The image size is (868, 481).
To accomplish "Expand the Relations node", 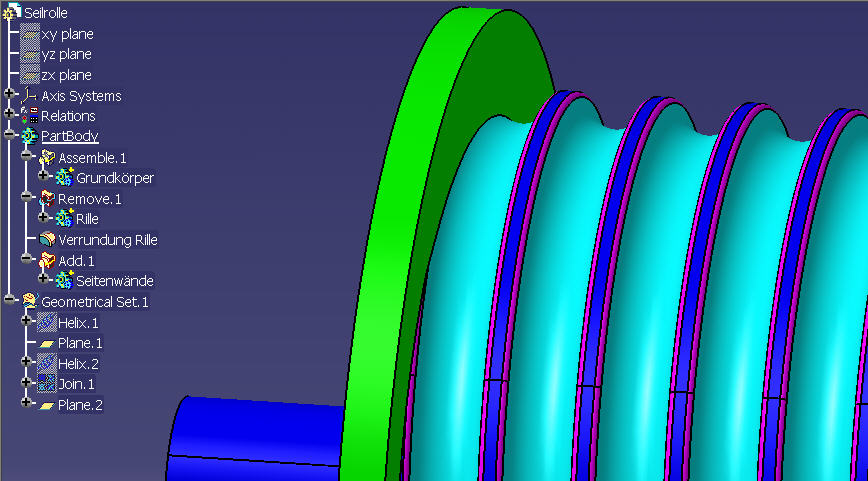I will (9, 114).
